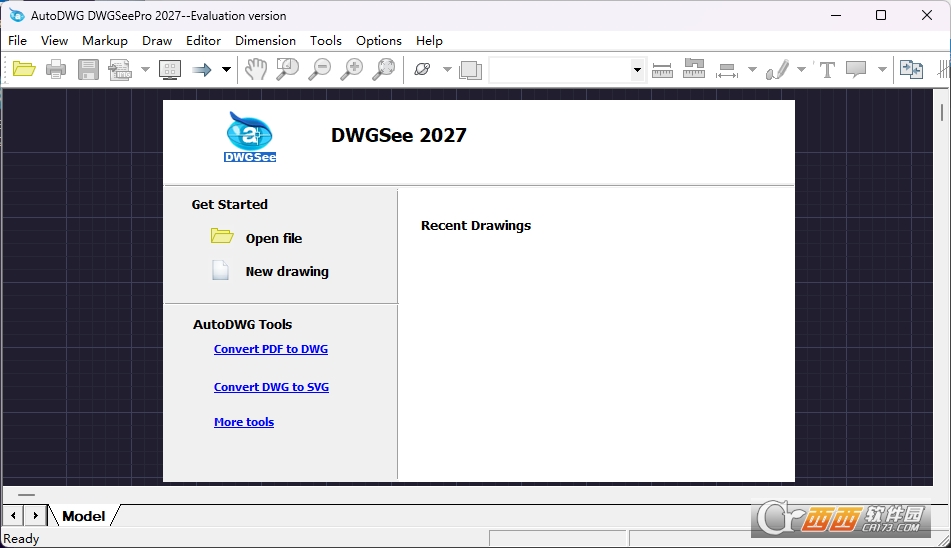
Task: Click the thumbnail browser monitor icon
Action: [170, 69]
